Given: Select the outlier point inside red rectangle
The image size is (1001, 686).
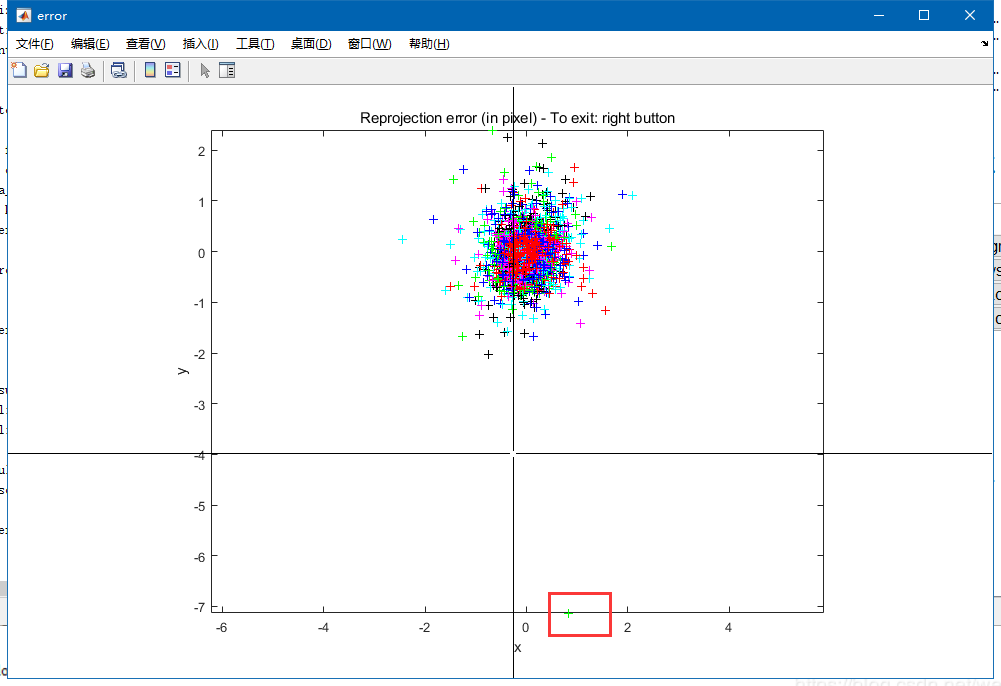Looking at the screenshot, I should 569,613.
